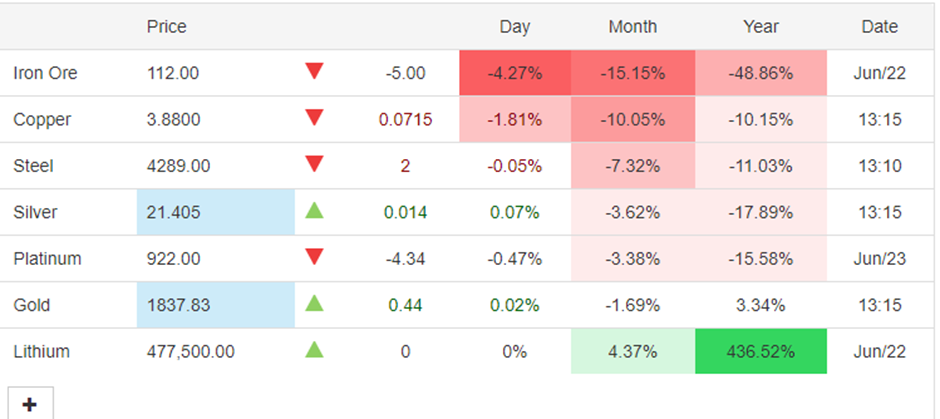
Task: Select the green 436.52% Lithium year cell
Action: 760,352
